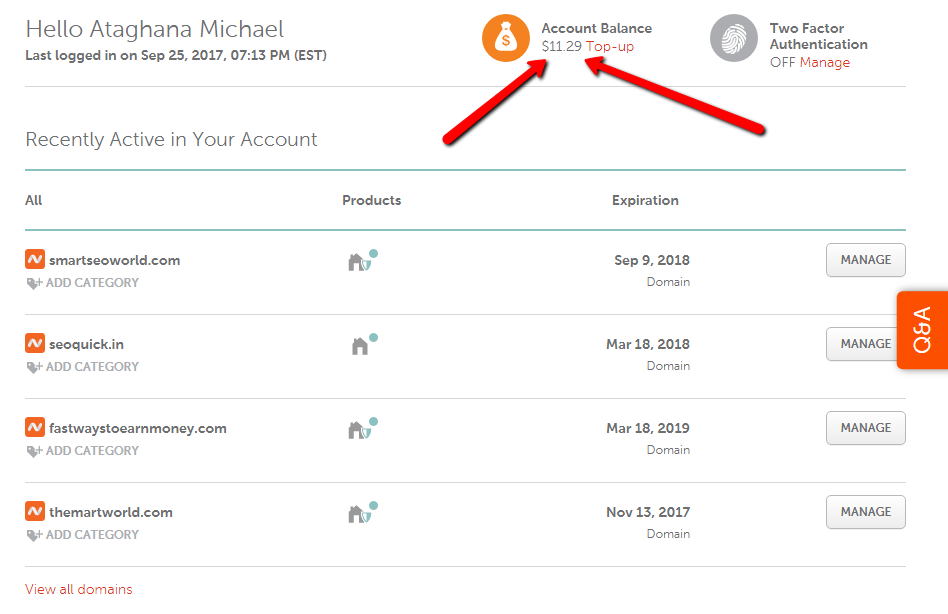Click the Namecheap logo icon beside themartworld.com
The height and width of the screenshot is (614, 948).
pos(35,512)
